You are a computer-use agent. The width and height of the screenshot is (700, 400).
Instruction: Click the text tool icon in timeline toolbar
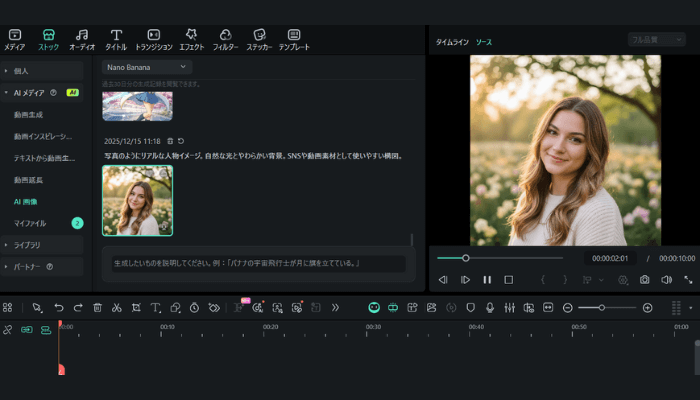(x=155, y=308)
